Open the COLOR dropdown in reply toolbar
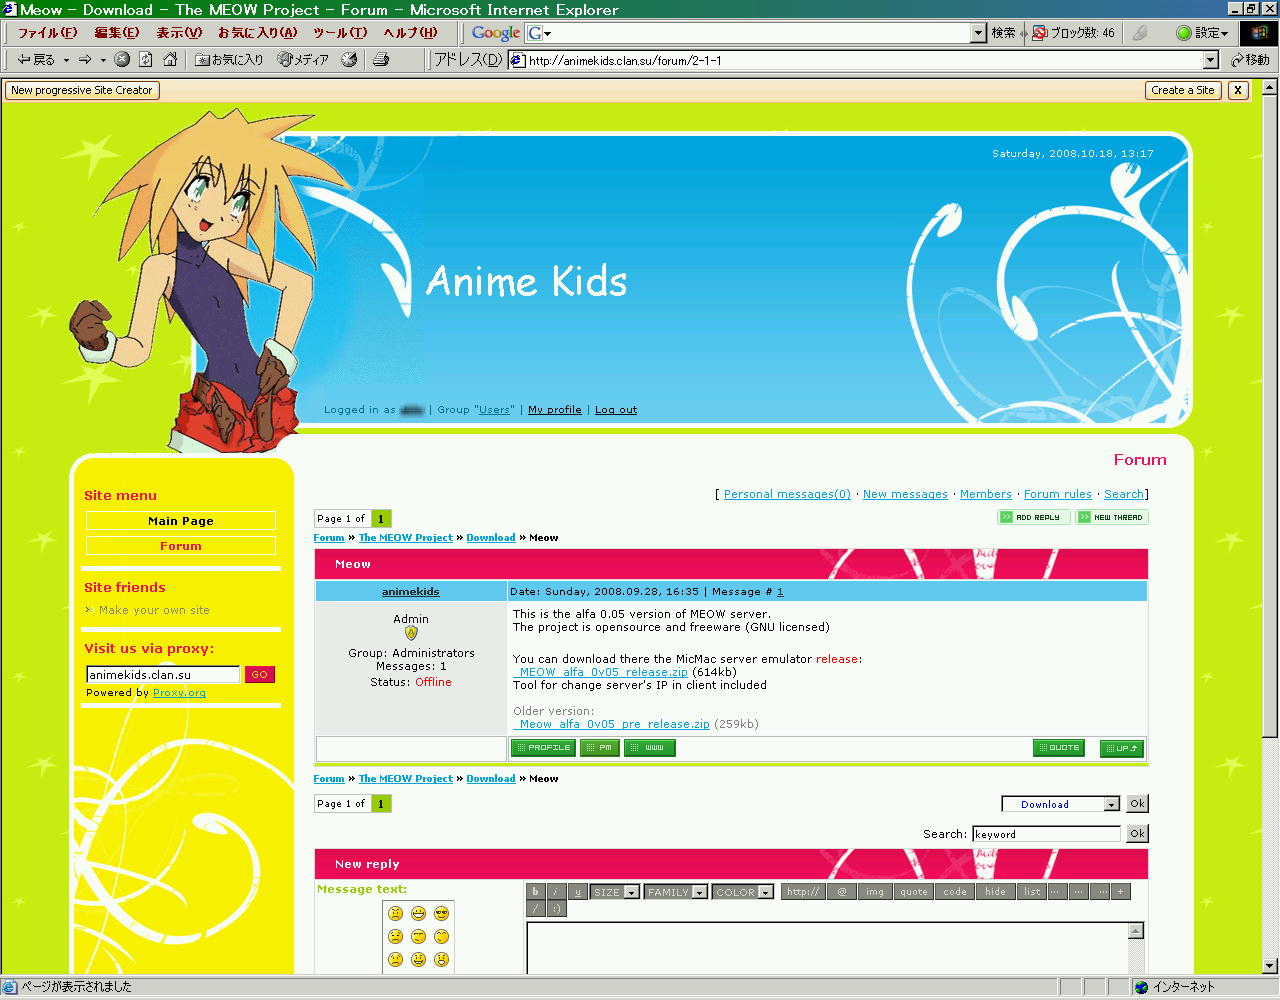The width and height of the screenshot is (1280, 1000). click(743, 892)
